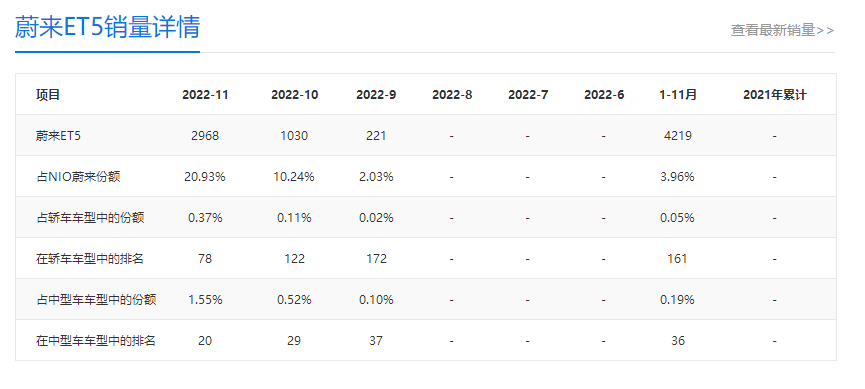Image resolution: width=865 pixels, height=389 pixels.
Task: Select the 20.93% share cell
Action: 205,177
